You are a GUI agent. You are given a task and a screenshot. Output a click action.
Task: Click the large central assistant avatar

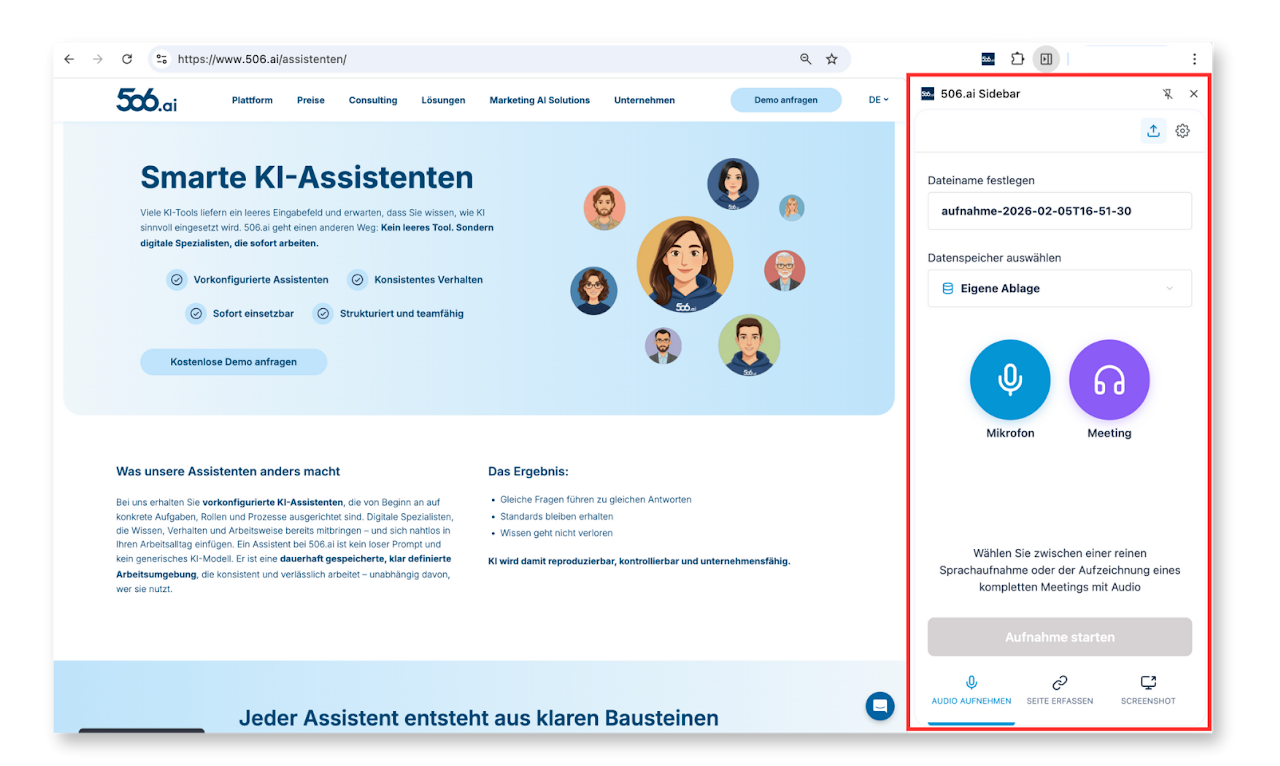click(x=685, y=264)
